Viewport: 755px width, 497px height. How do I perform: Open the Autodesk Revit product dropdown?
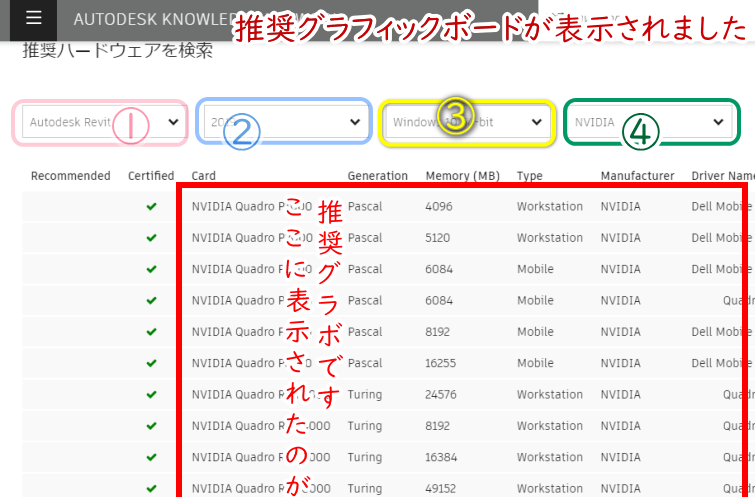point(104,122)
